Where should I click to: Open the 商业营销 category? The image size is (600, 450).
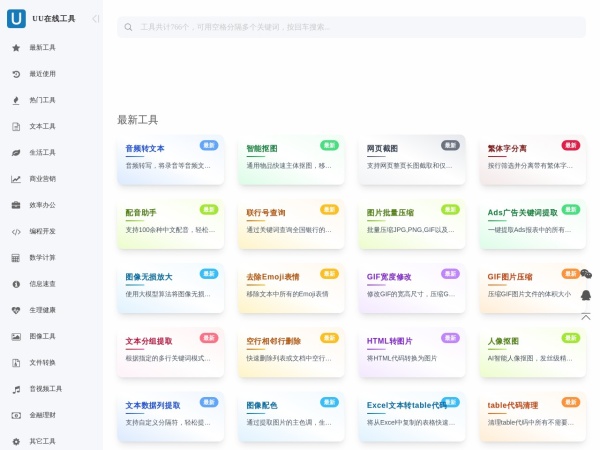point(42,179)
